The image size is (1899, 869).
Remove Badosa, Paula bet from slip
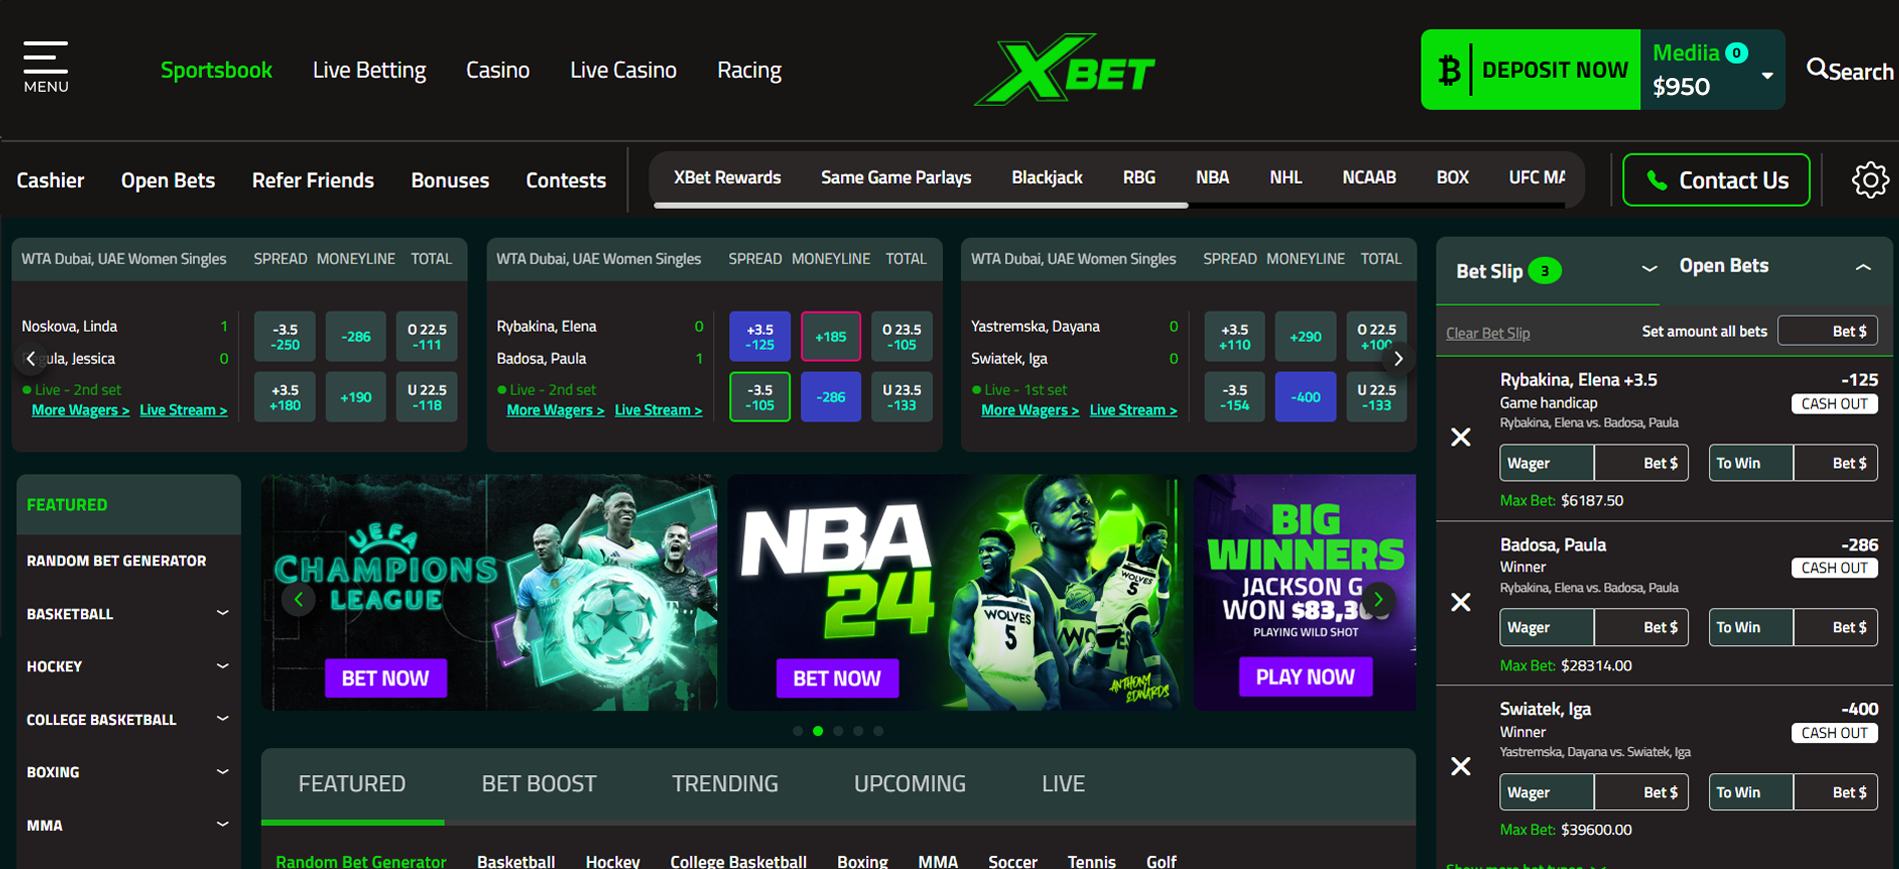click(1460, 602)
